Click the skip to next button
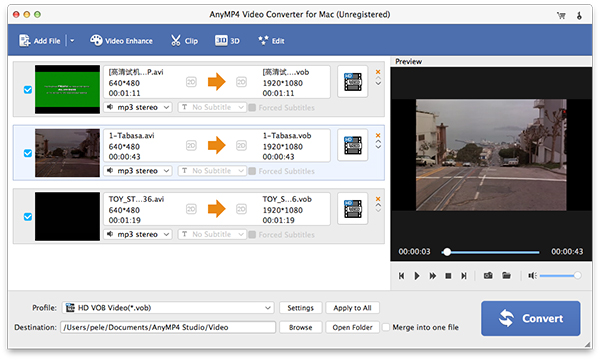 pos(464,276)
